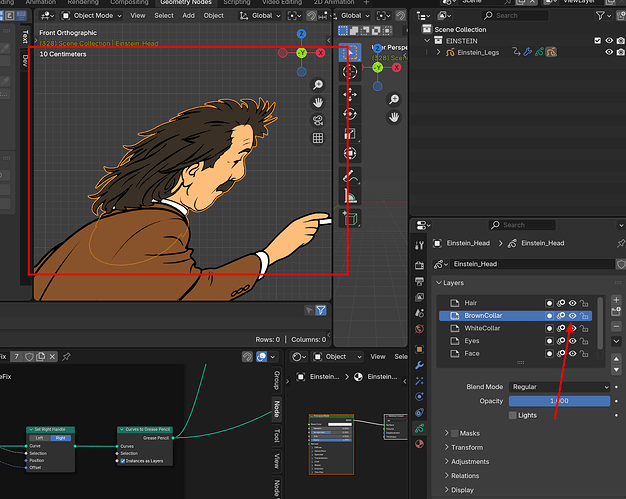Open the Output properties tab
This screenshot has height=499, width=626.
tap(419, 281)
